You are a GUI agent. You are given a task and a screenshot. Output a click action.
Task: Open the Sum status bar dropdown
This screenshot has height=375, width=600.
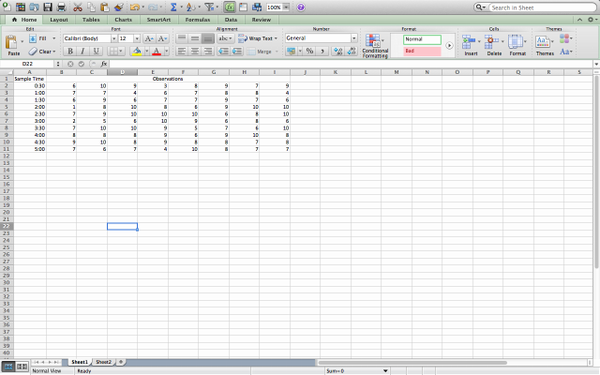(x=385, y=371)
